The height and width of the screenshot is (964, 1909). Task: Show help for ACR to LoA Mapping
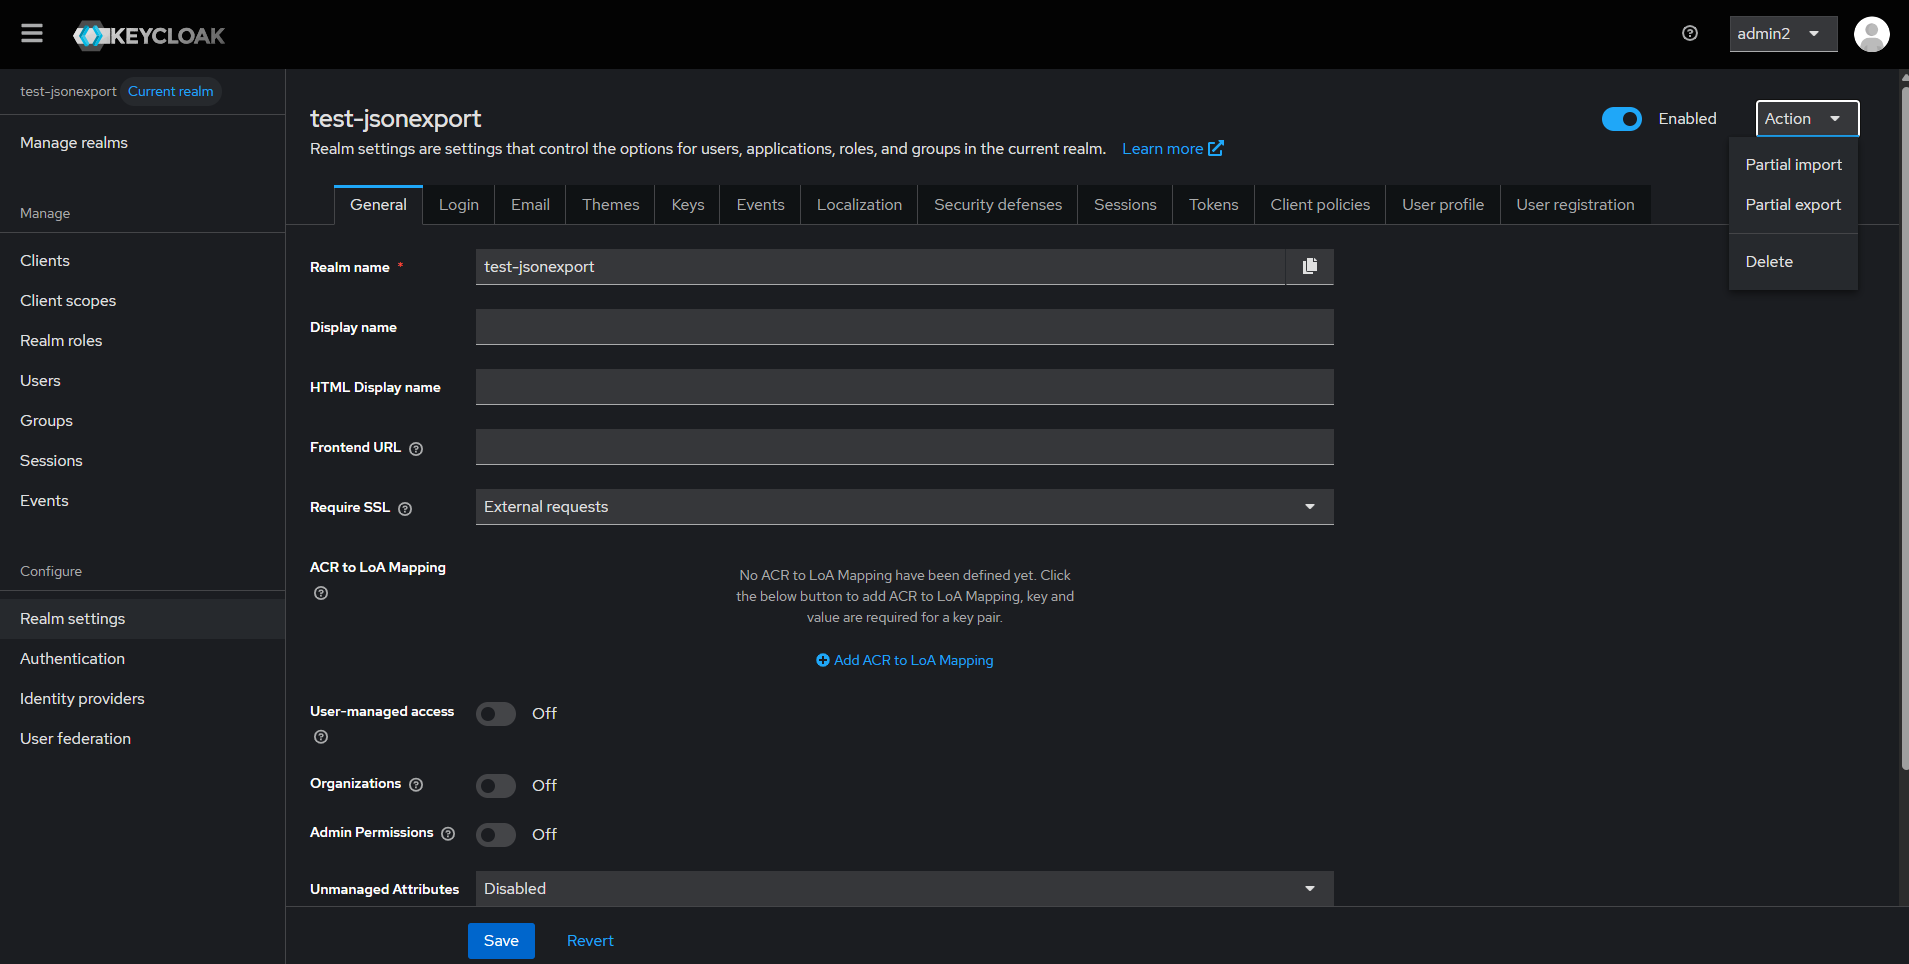point(321,593)
